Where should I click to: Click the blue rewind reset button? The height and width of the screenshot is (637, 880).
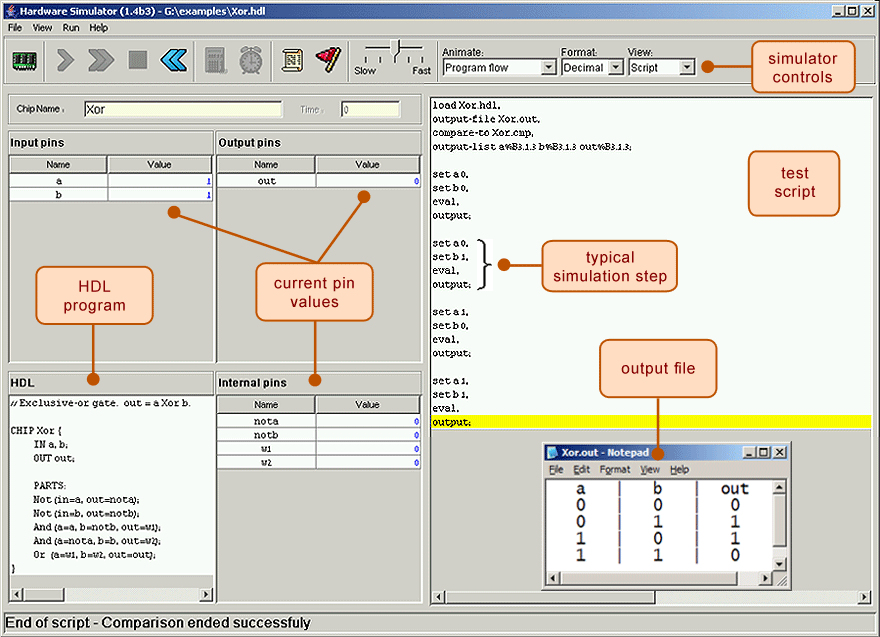point(174,61)
